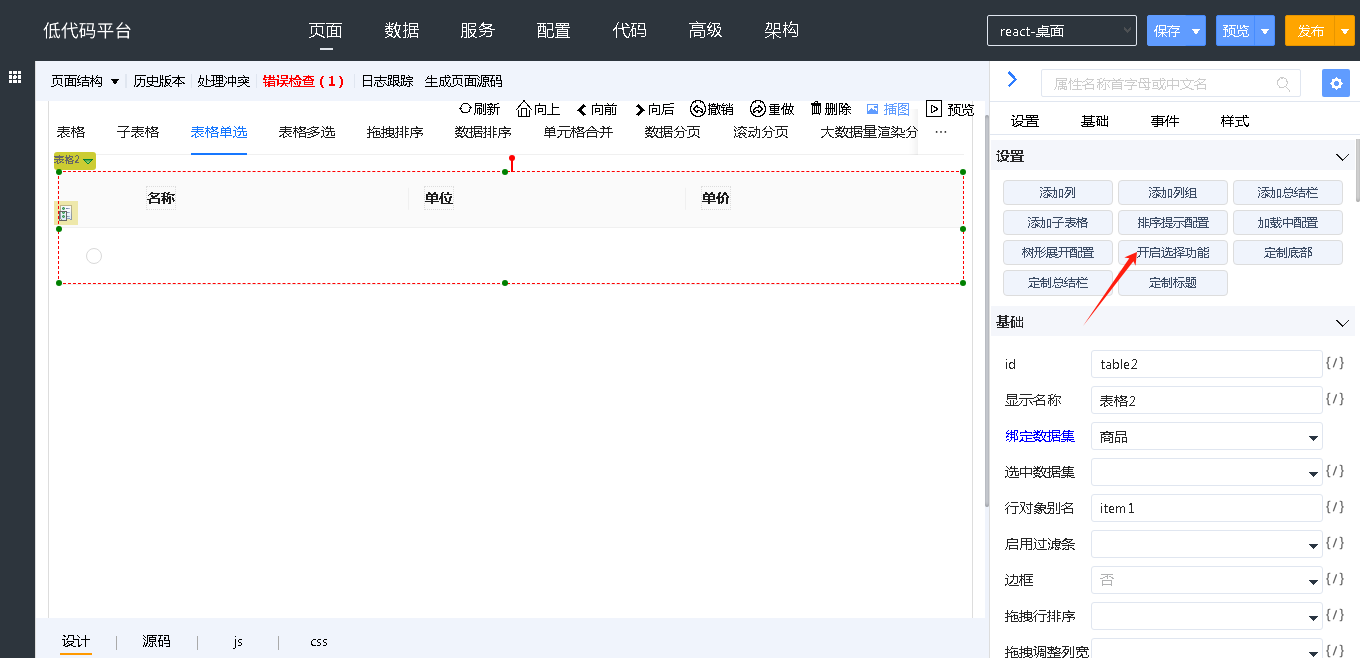The width and height of the screenshot is (1360, 658).
Task: Switch to the 数据分页 tab
Action: 673,132
